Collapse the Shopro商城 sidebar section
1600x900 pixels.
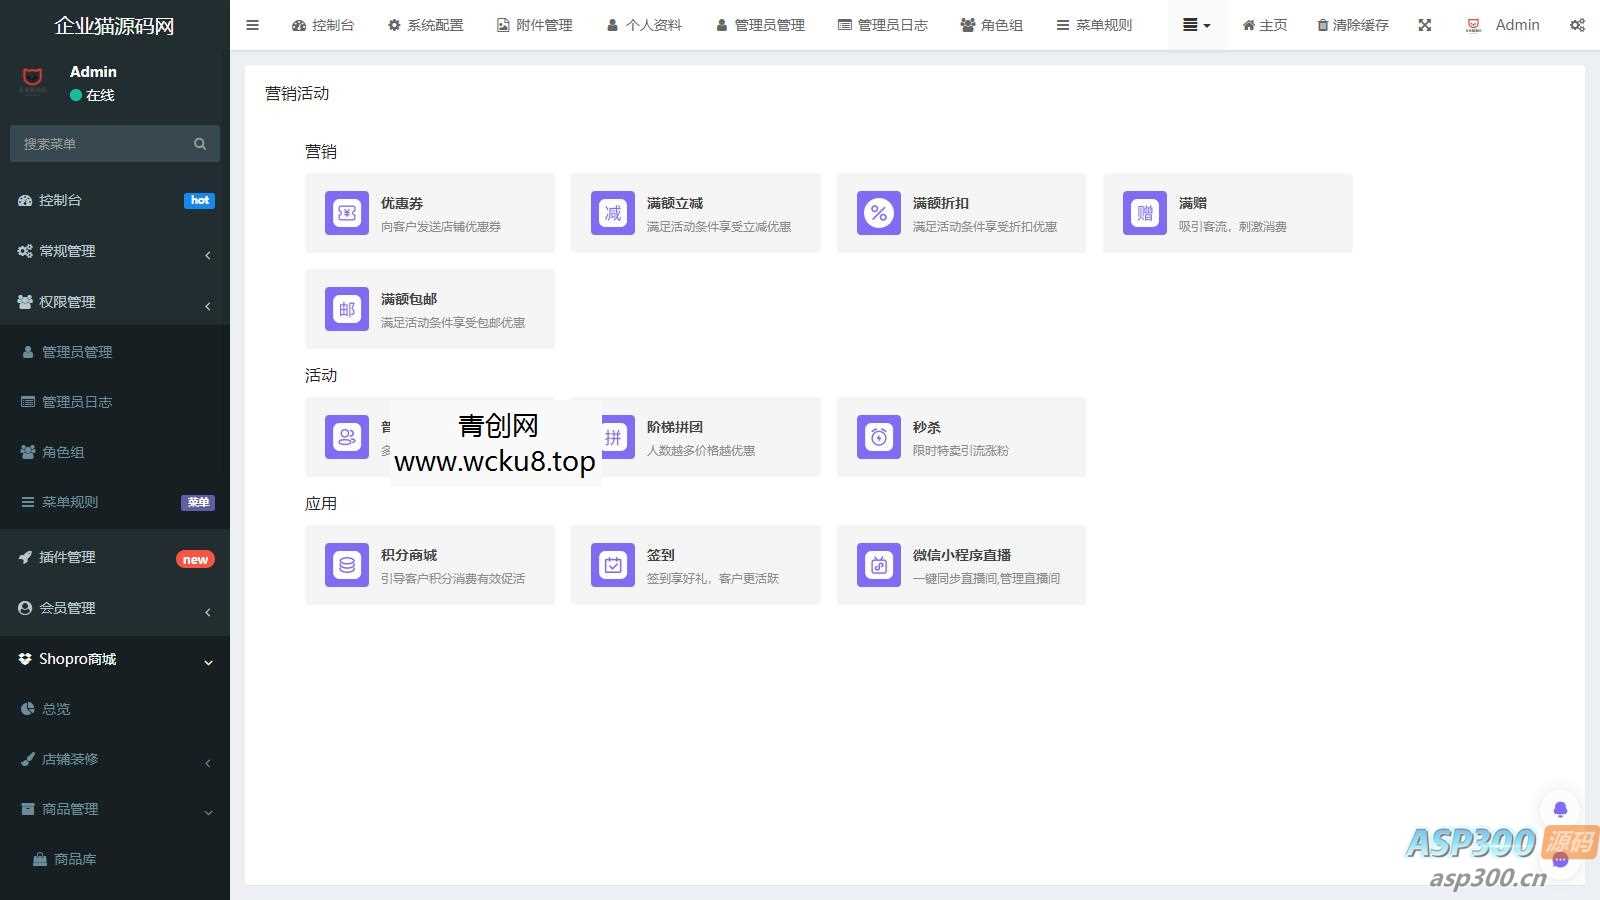pos(114,659)
